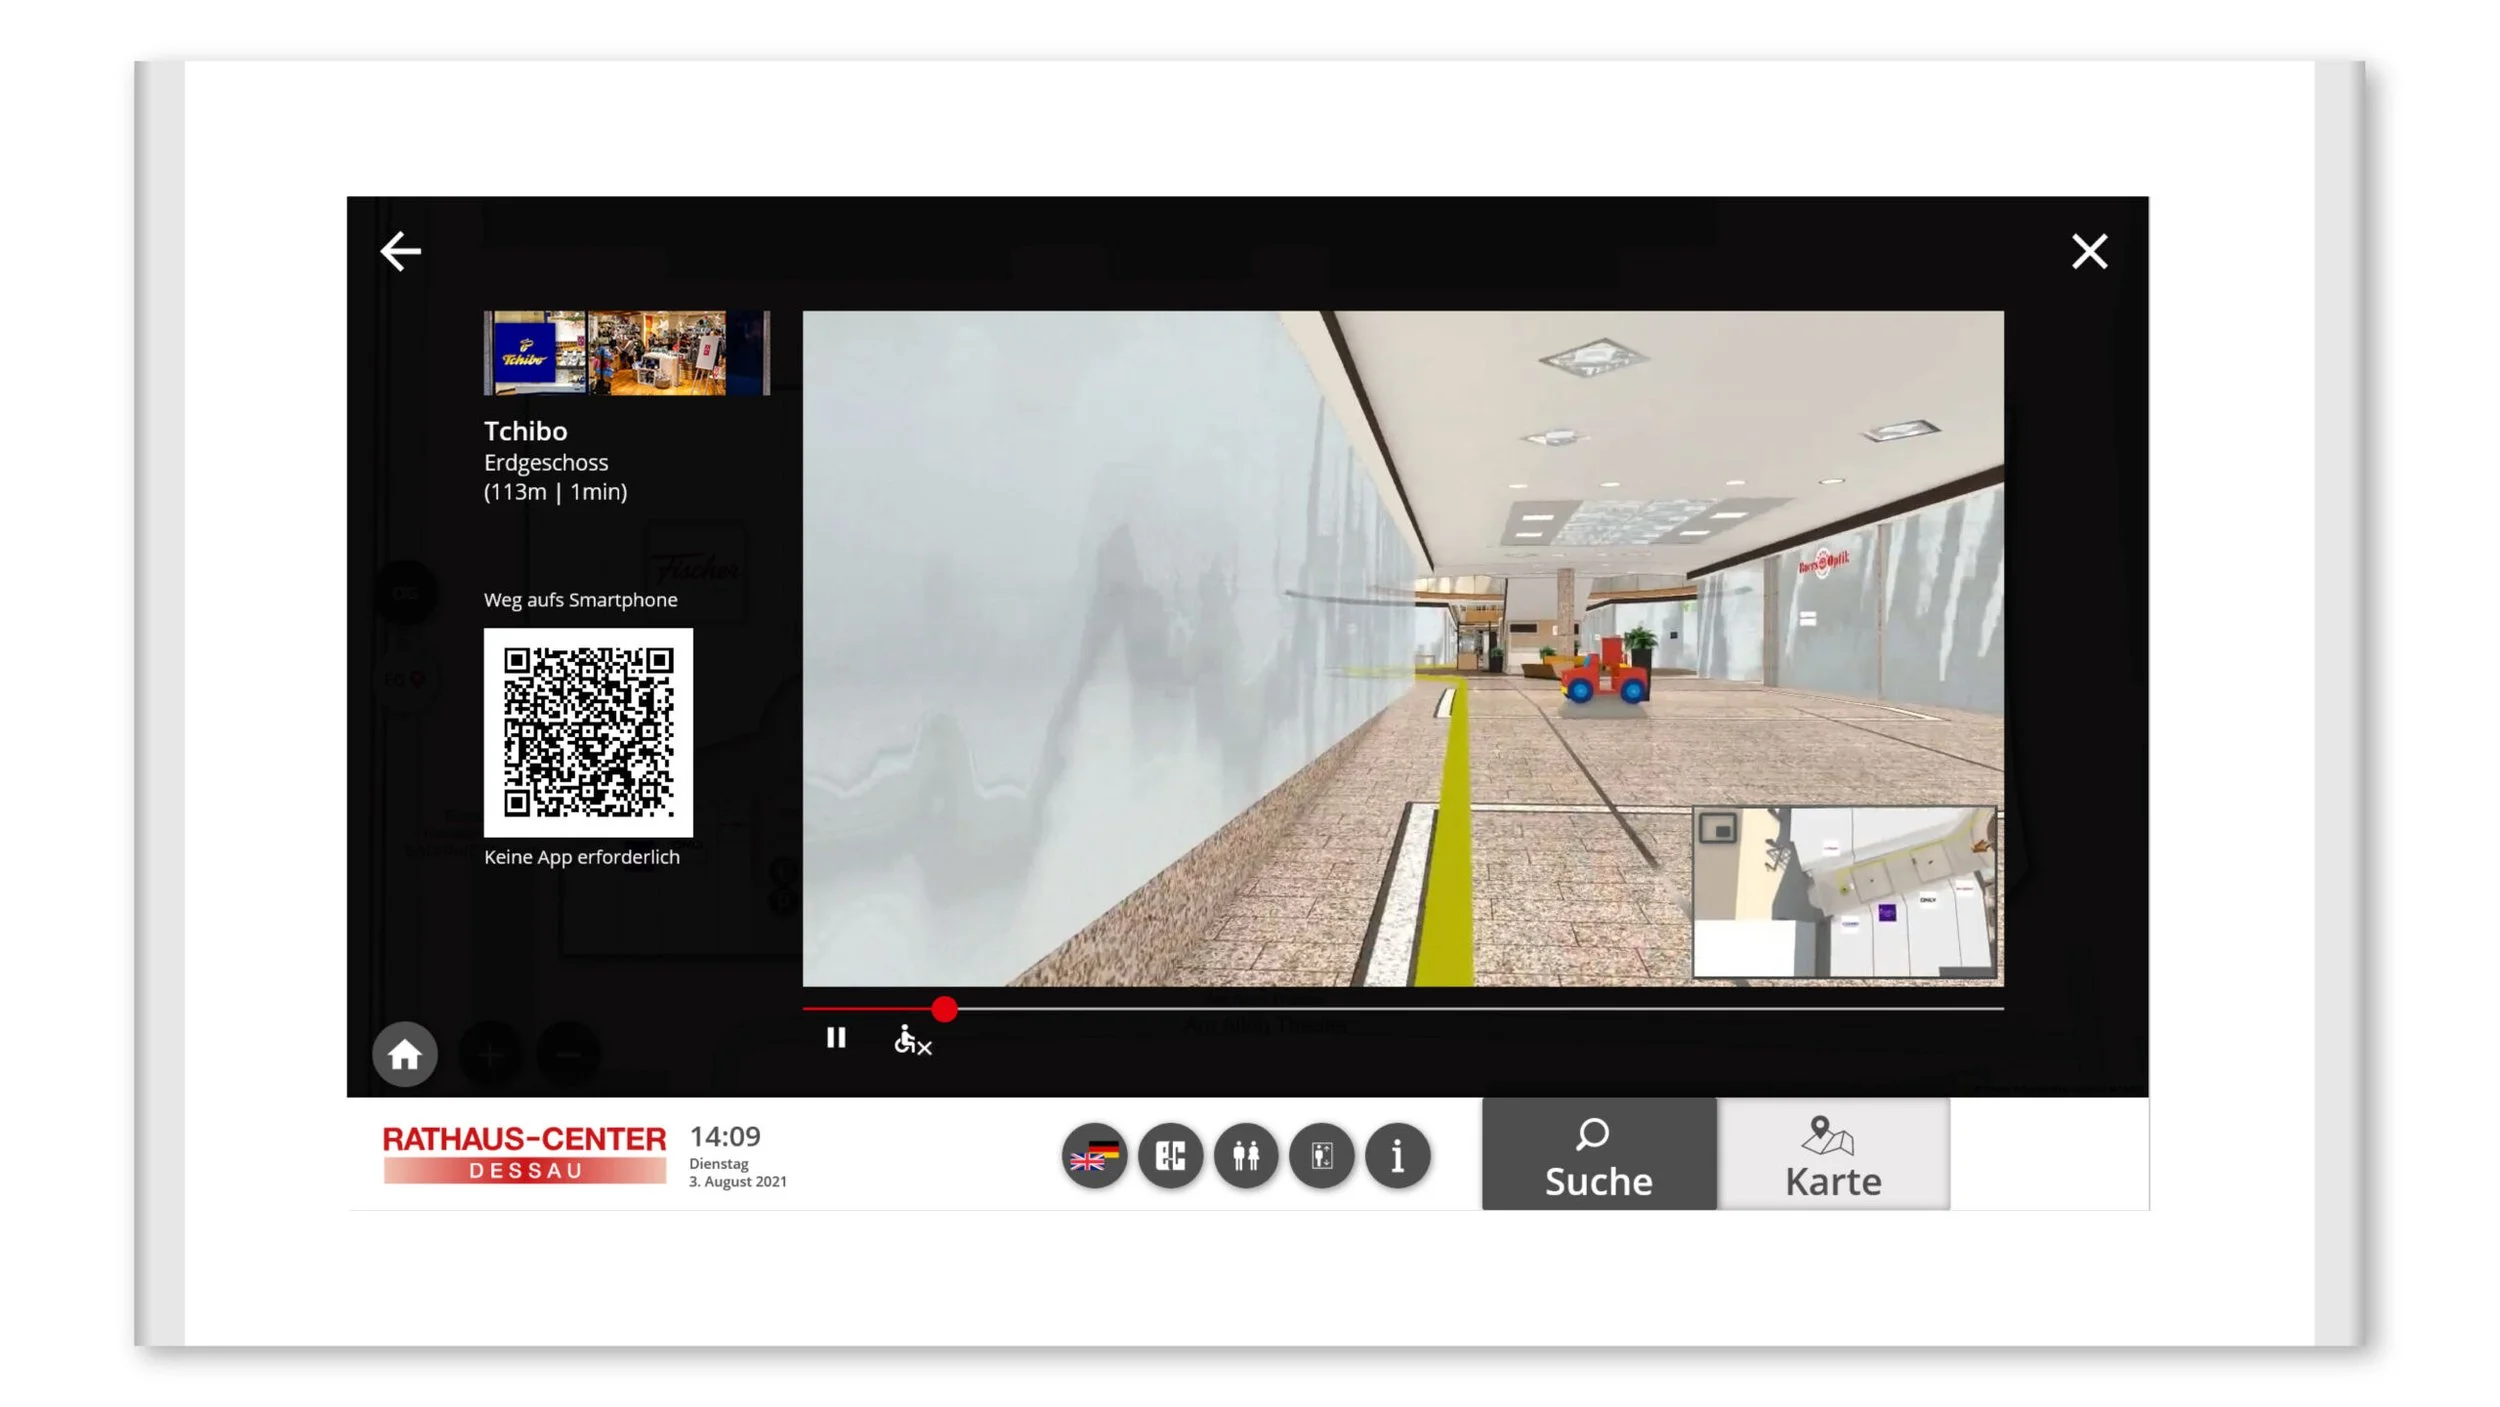Show elevators with the lift icon
Viewport: 2500px width, 1407px height.
(1322, 1156)
